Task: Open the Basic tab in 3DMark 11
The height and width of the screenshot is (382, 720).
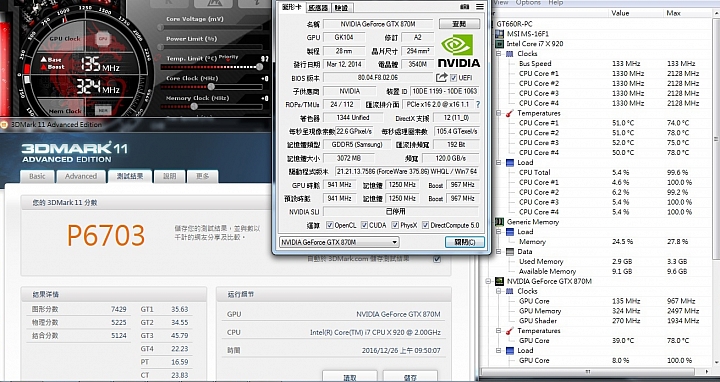Action: pyautogui.click(x=37, y=176)
